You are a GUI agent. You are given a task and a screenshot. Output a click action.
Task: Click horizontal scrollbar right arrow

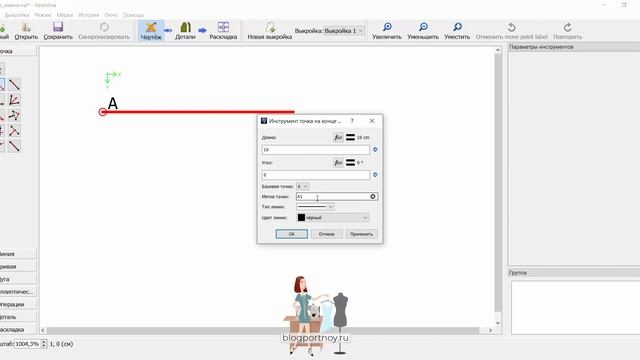pyautogui.click(x=491, y=330)
